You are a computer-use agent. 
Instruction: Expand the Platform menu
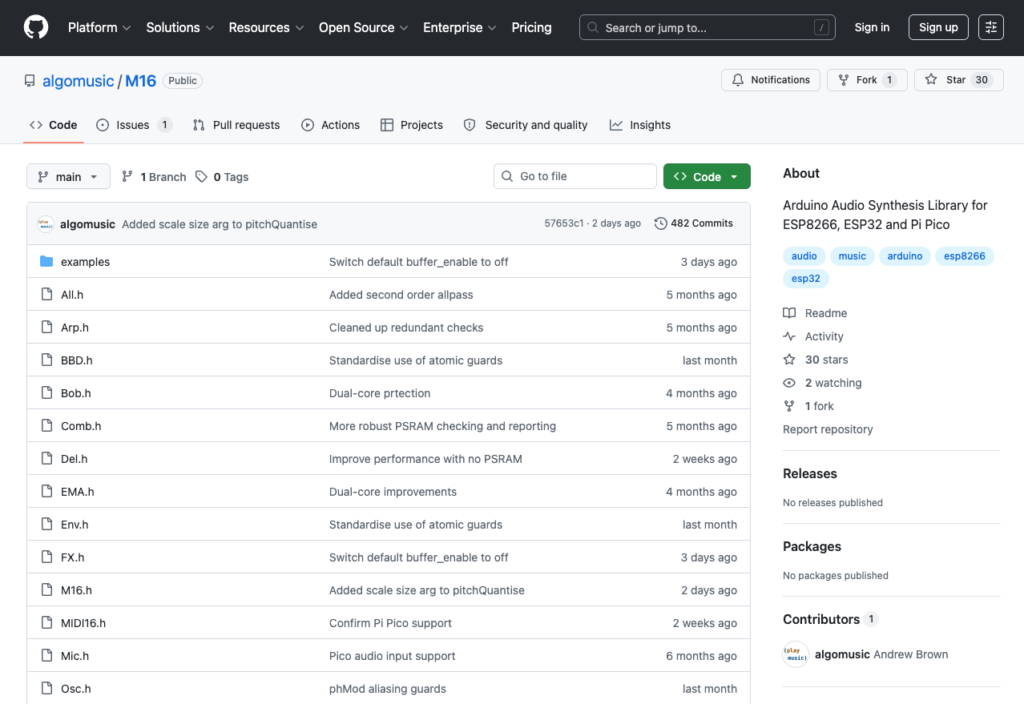[x=99, y=27]
